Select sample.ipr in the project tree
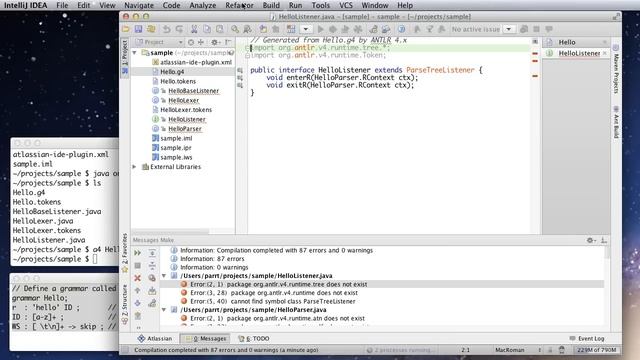Viewport: 640px width, 360px height. click(x=171, y=148)
